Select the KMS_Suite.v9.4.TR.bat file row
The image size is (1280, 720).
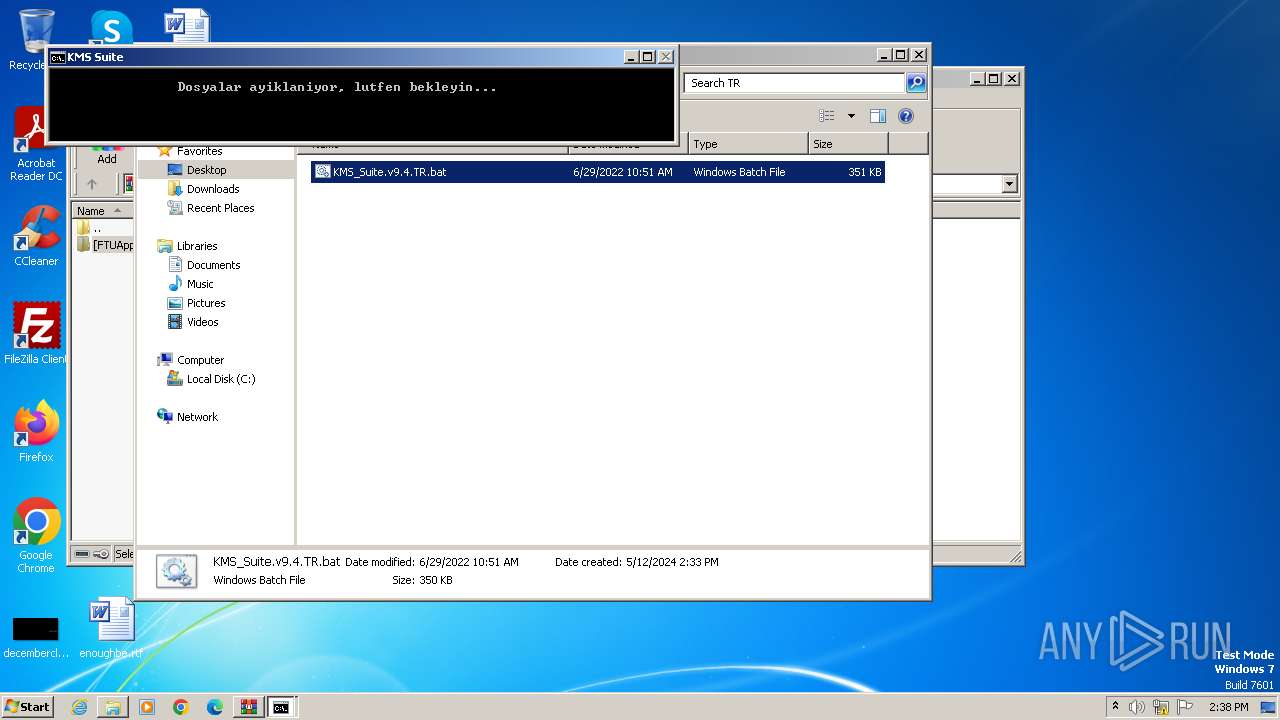pos(598,172)
